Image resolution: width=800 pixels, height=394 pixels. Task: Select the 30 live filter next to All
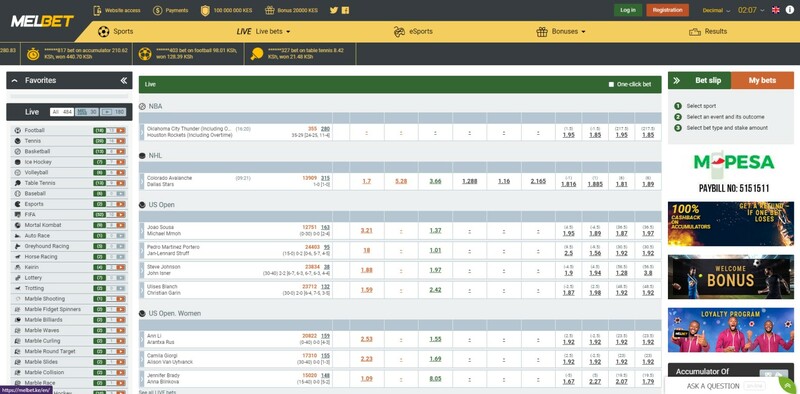87,112
